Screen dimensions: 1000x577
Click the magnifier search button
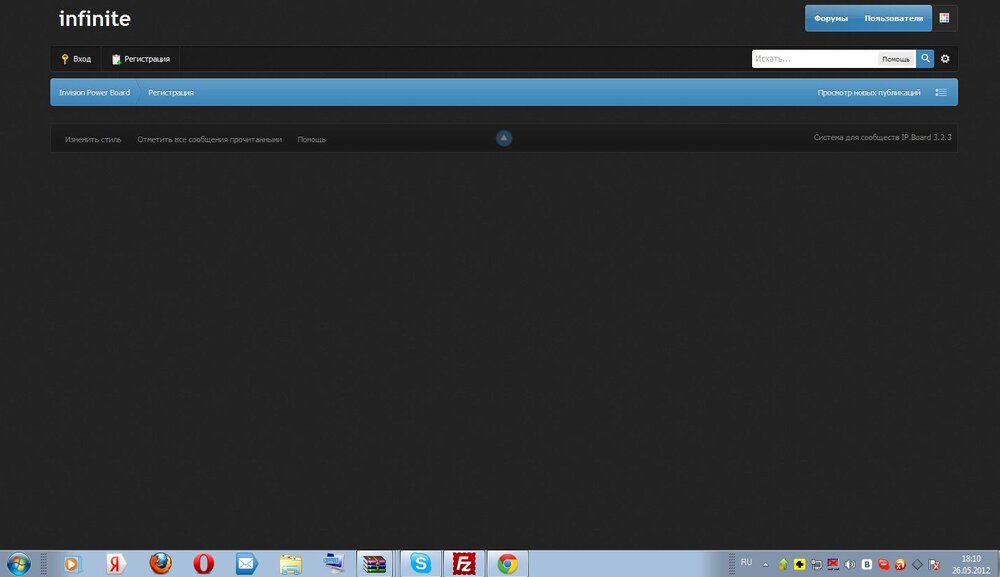[926, 59]
